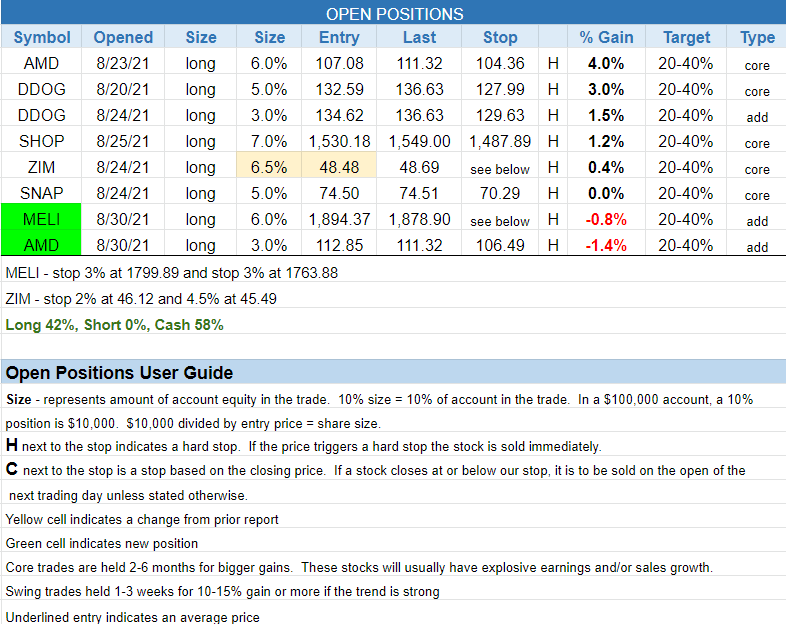Click the Stop column header
This screenshot has width=786, height=624.
pyautogui.click(x=500, y=37)
